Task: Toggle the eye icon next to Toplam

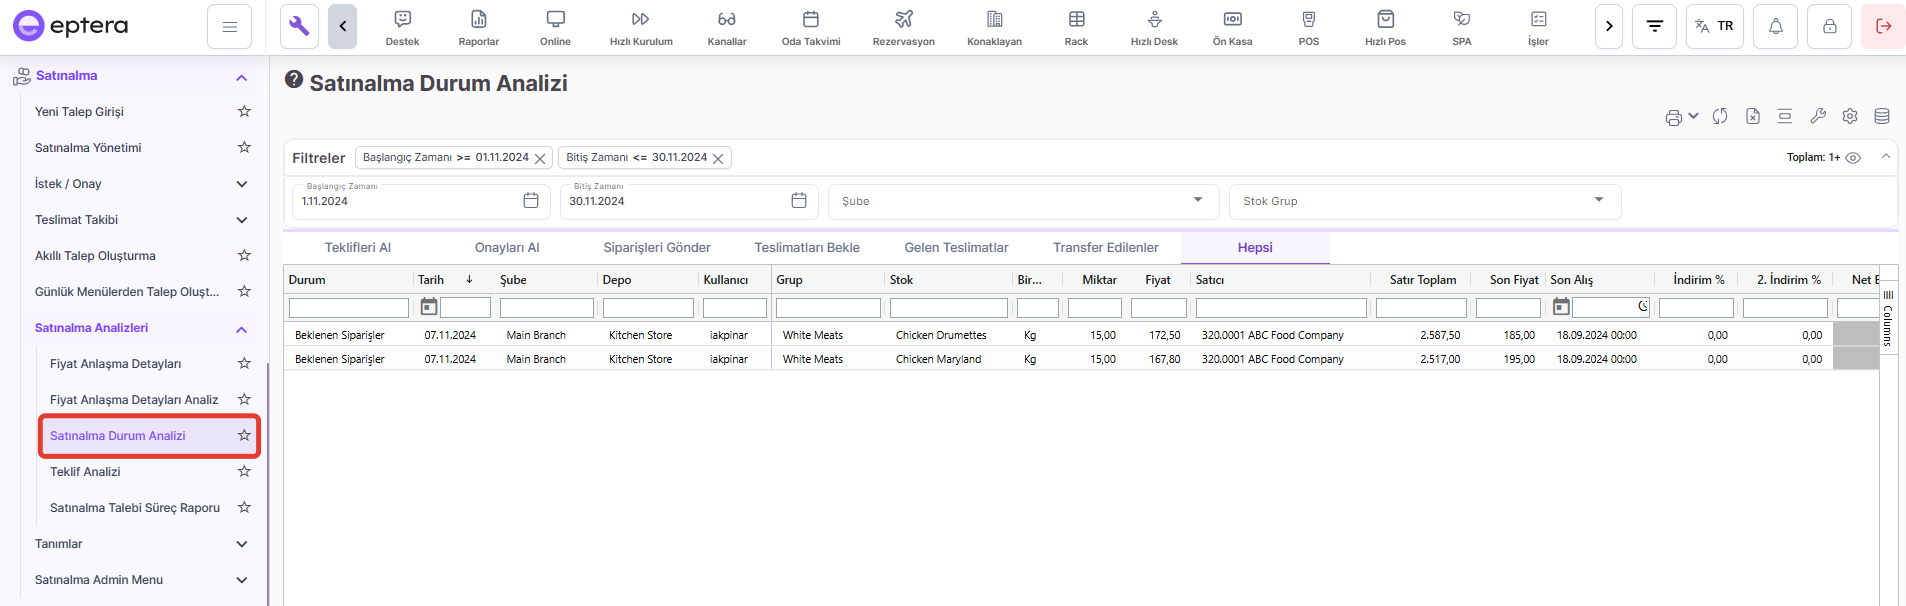Action: click(x=1853, y=158)
